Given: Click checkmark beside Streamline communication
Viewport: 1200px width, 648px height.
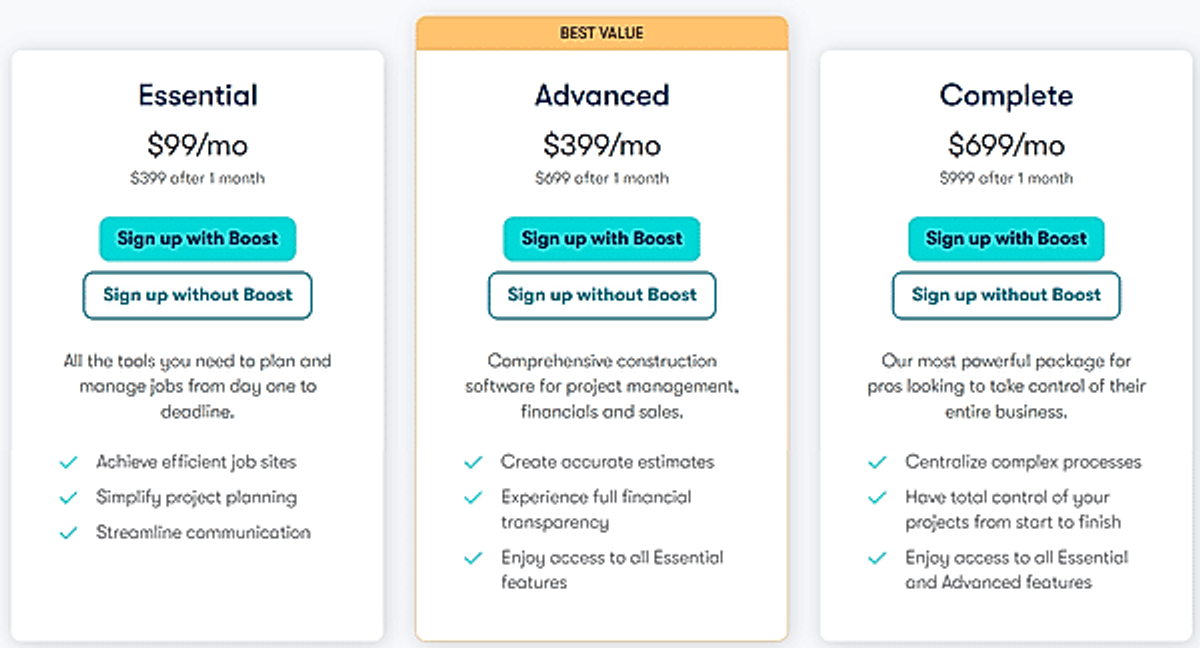Looking at the screenshot, I should click(69, 533).
